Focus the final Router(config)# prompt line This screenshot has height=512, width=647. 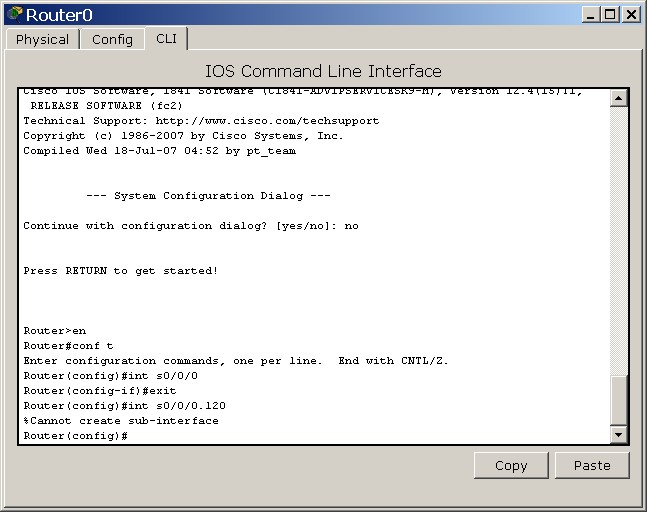coord(76,436)
